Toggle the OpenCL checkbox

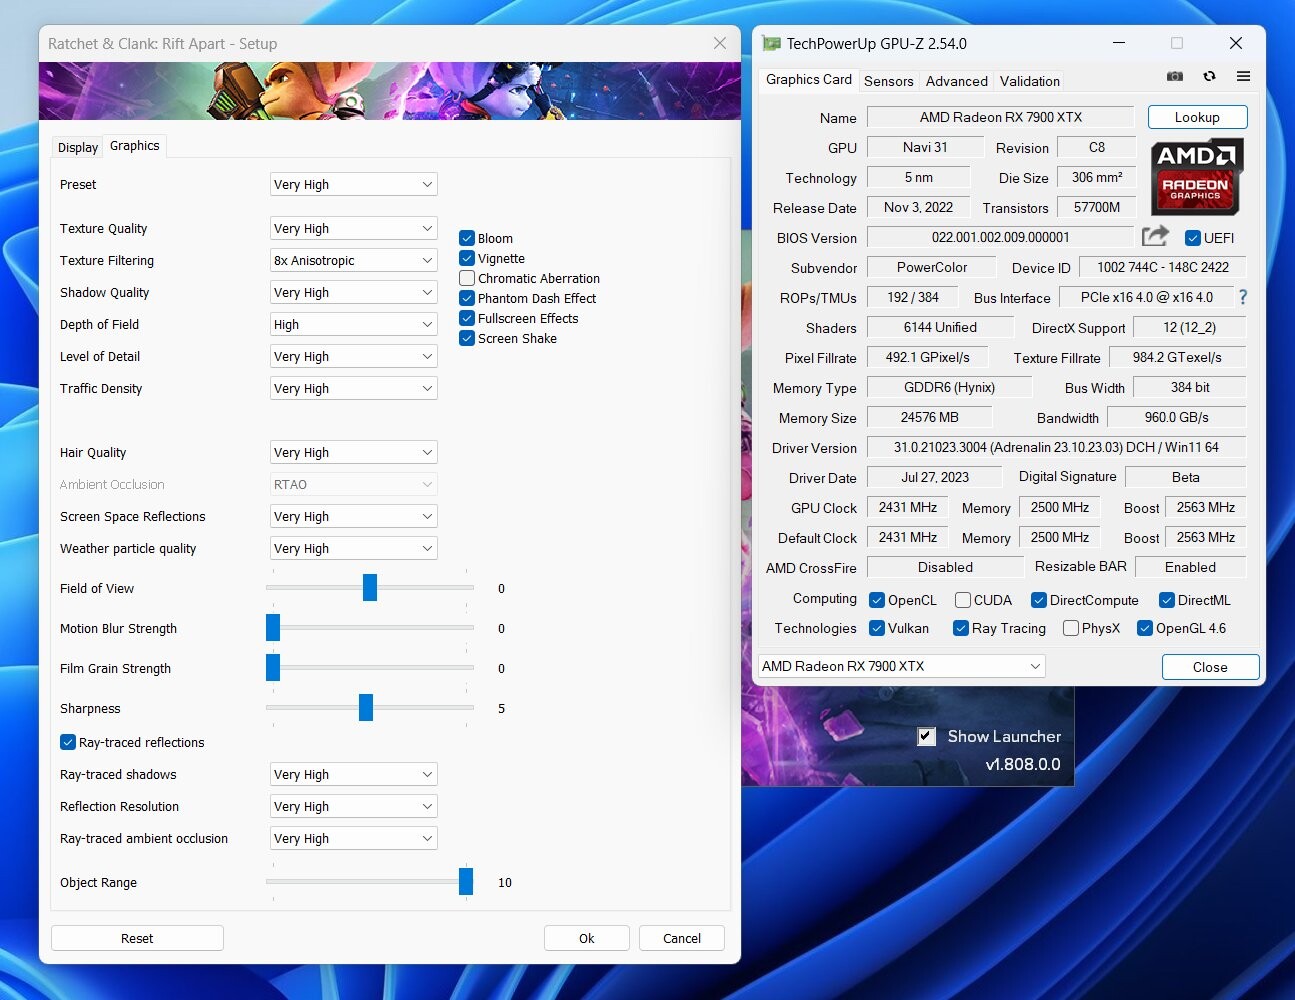coord(877,600)
